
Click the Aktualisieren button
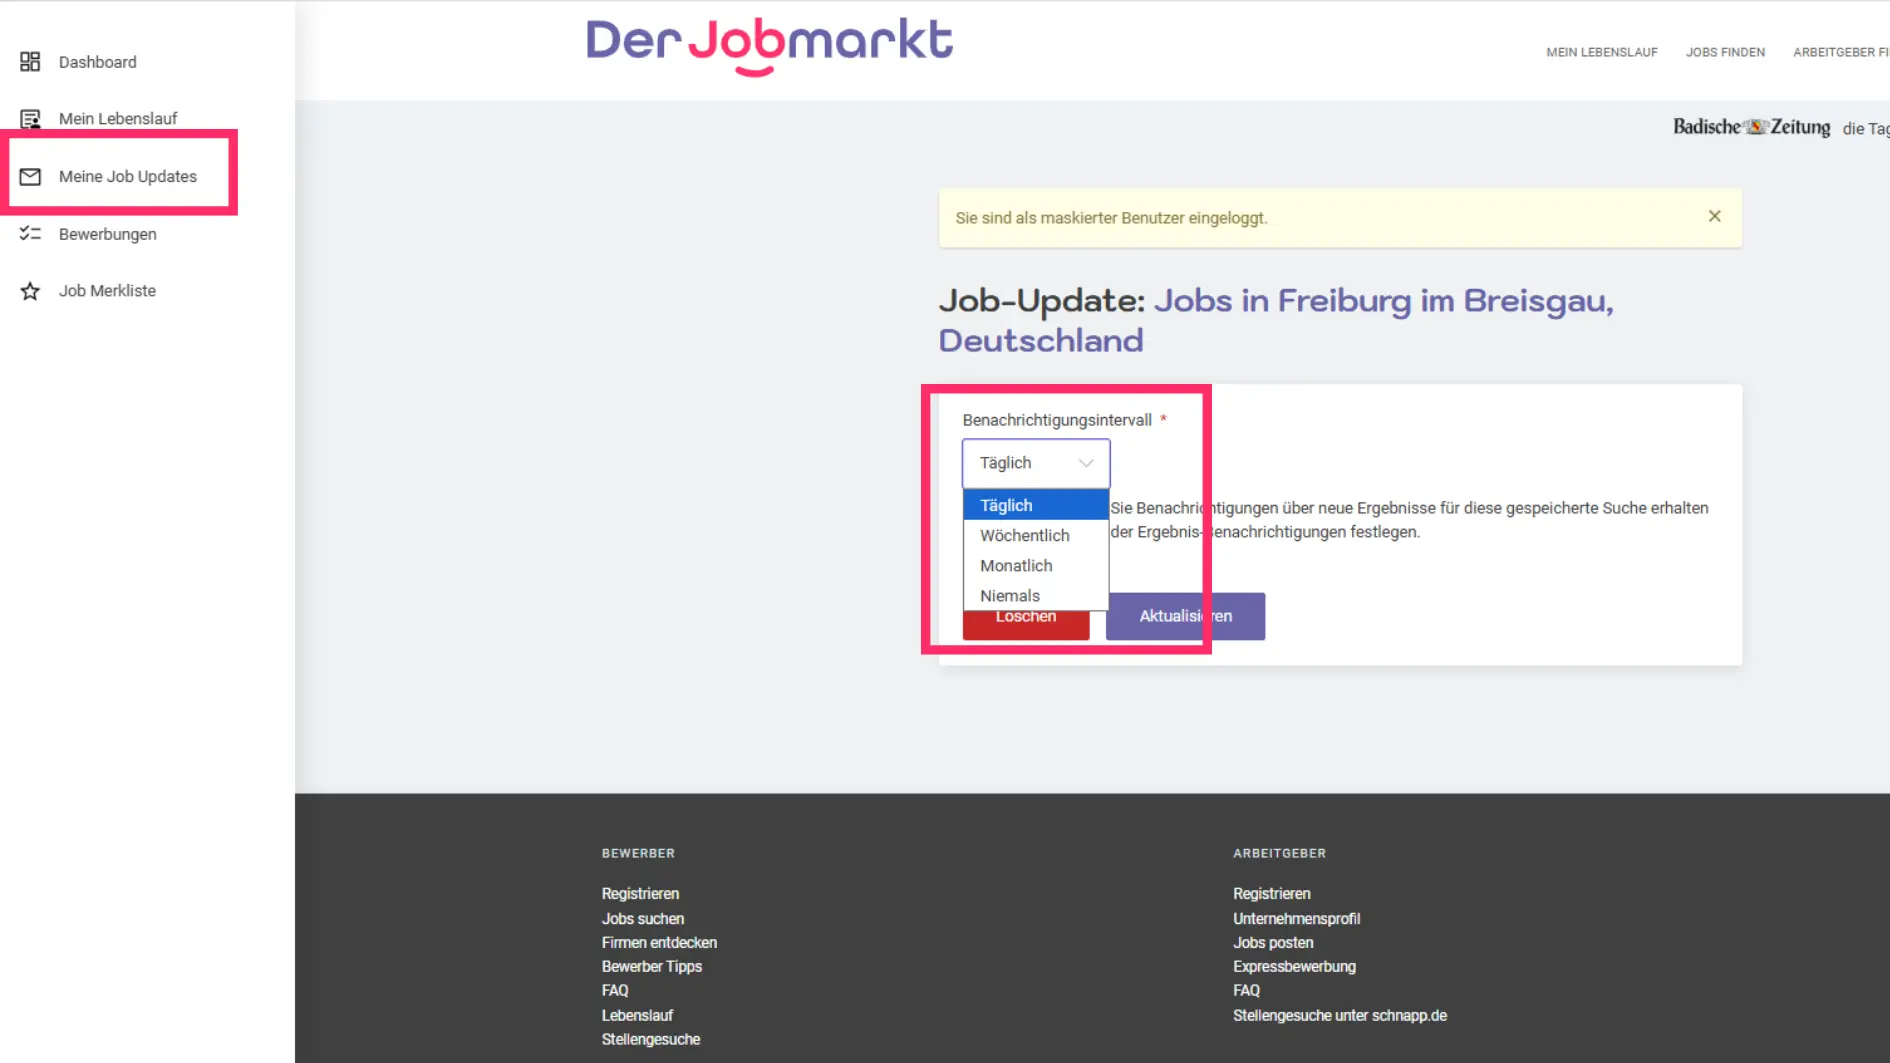(1185, 616)
